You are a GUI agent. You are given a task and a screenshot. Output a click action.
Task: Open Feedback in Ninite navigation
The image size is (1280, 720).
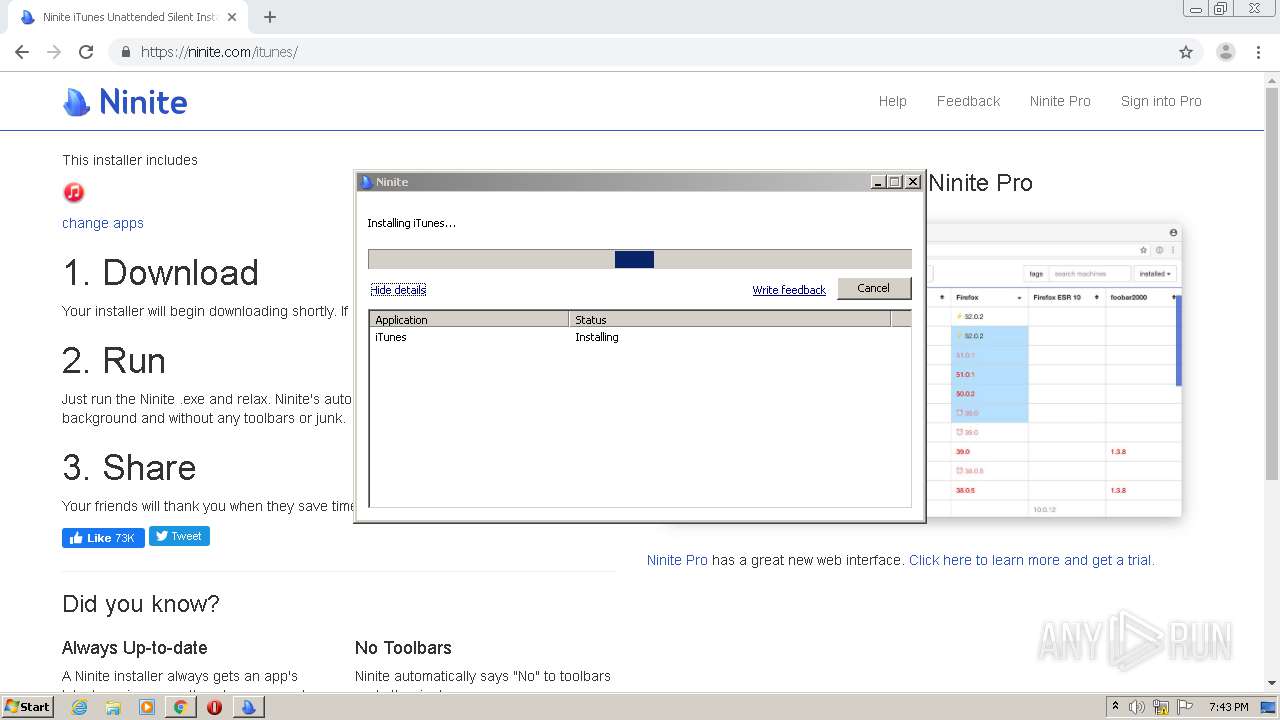click(968, 101)
